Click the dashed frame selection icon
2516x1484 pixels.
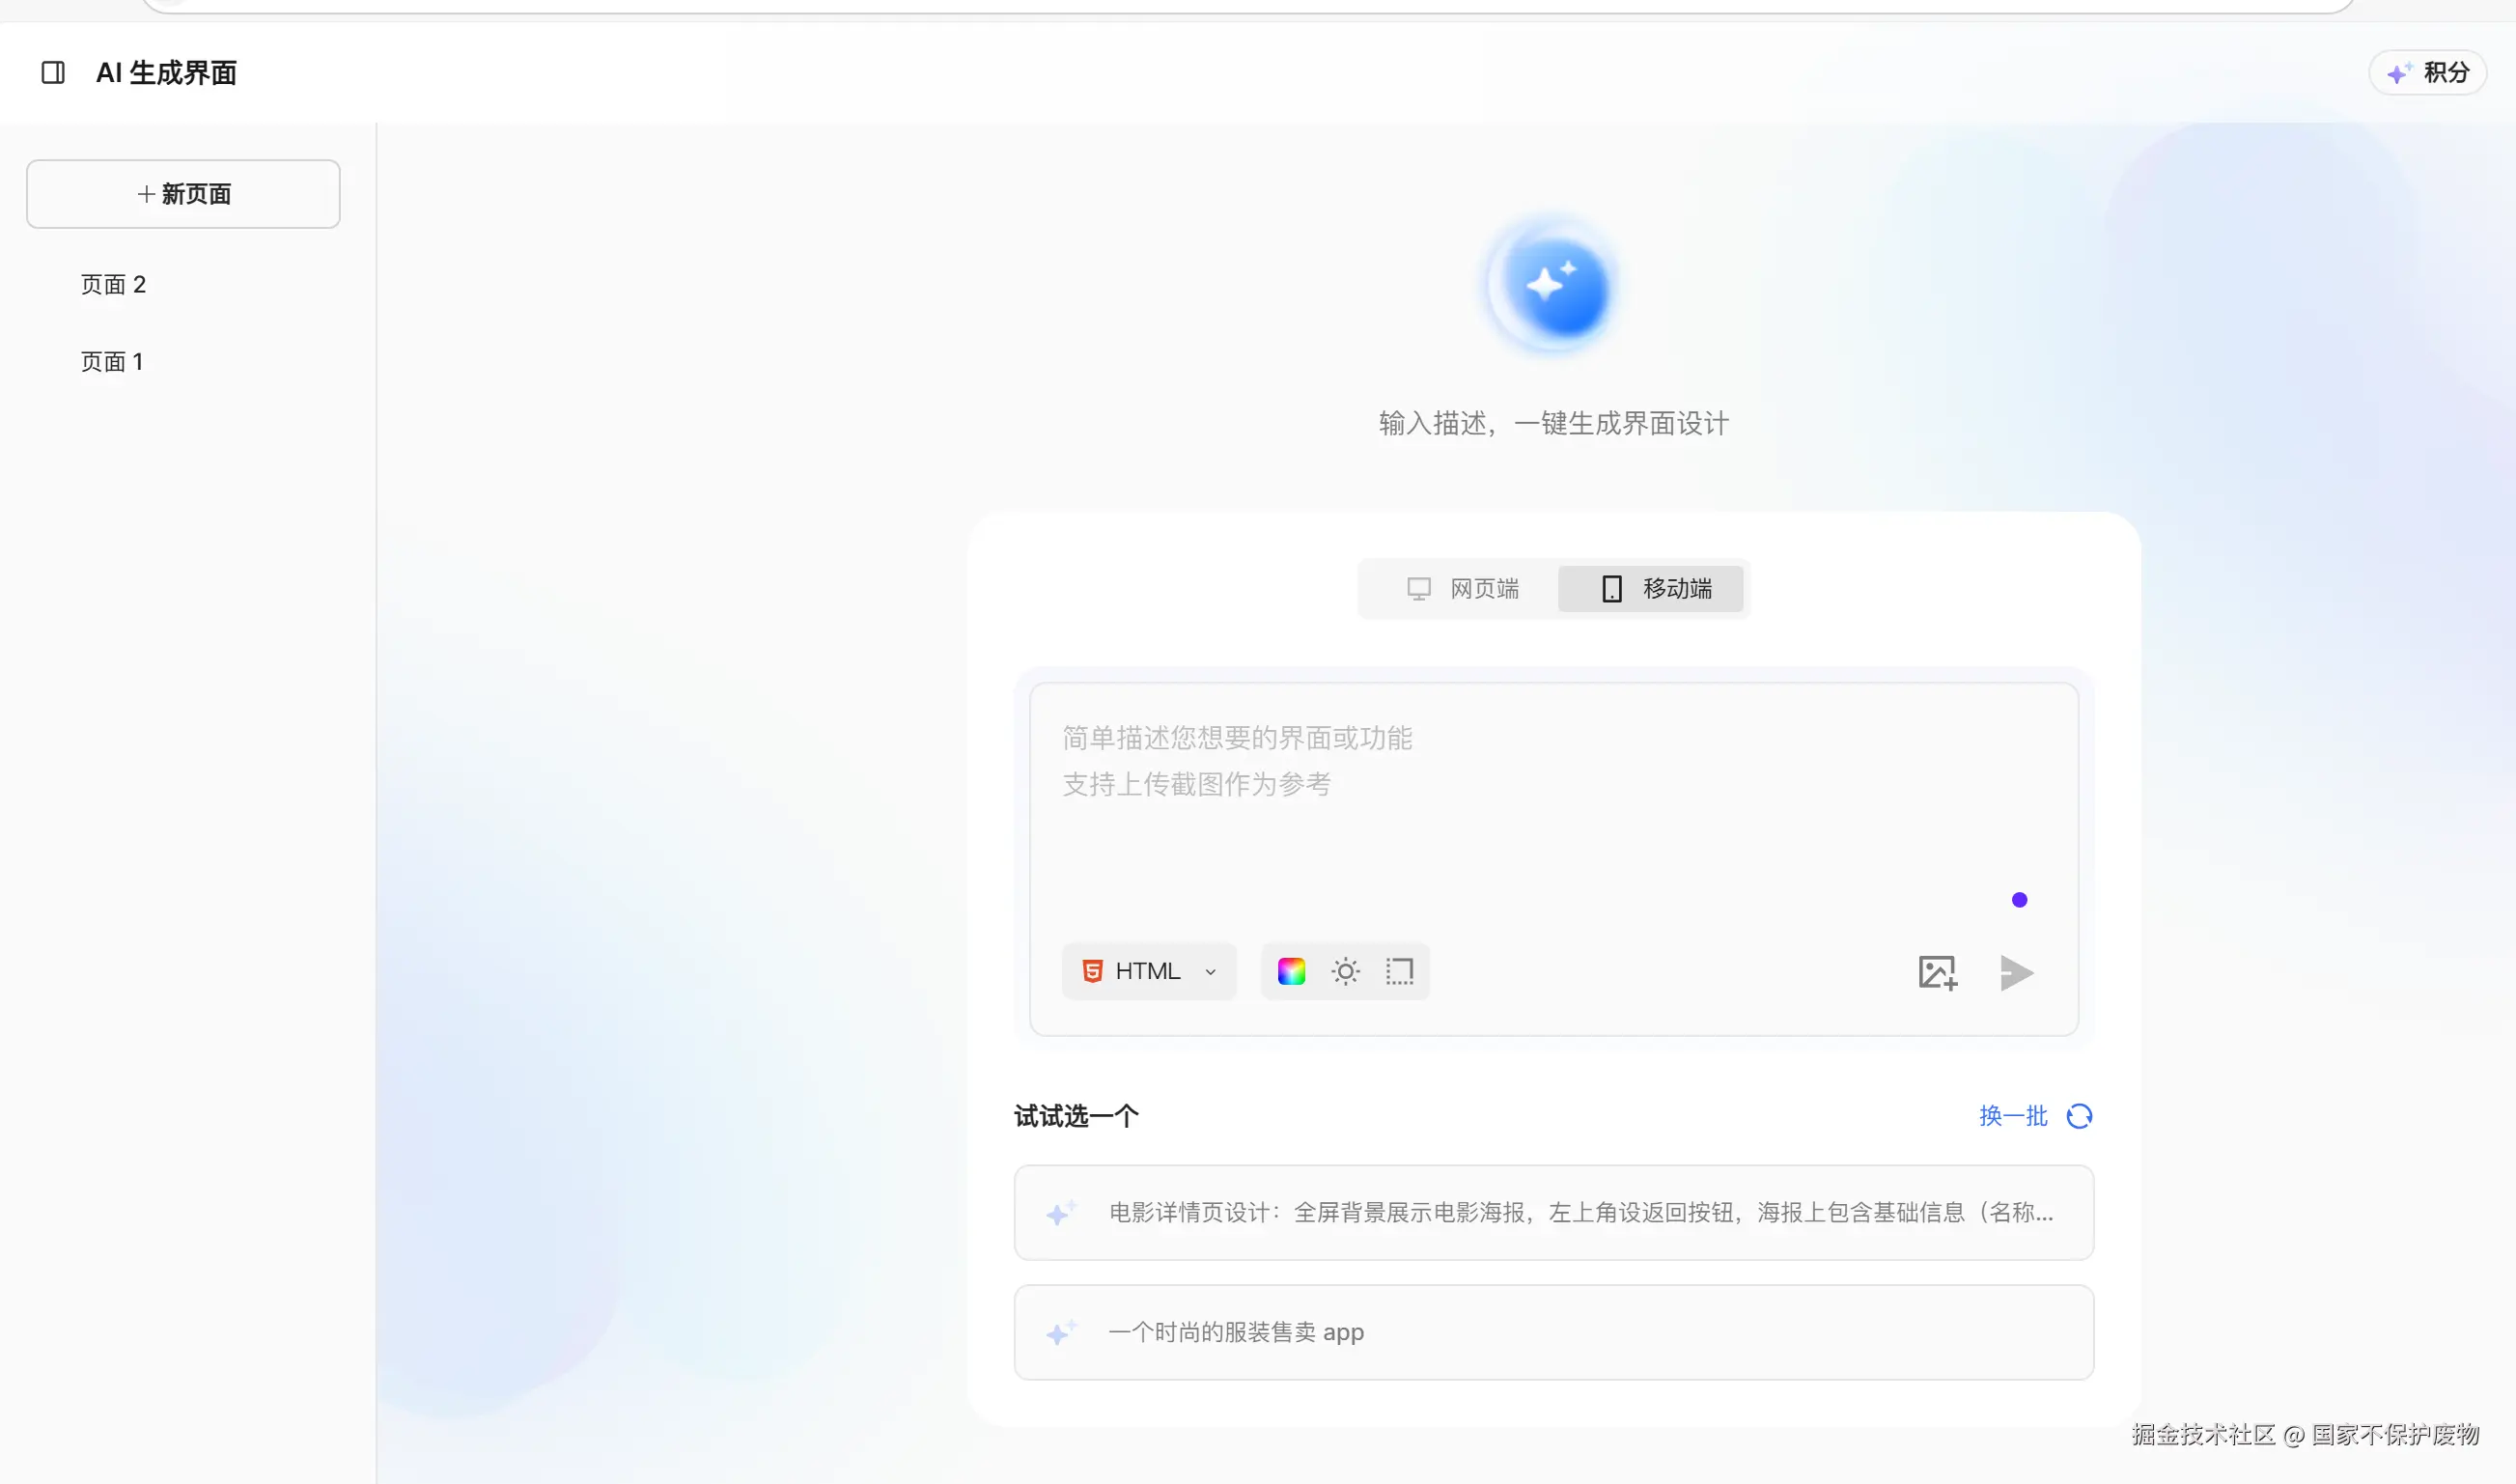(x=1399, y=971)
